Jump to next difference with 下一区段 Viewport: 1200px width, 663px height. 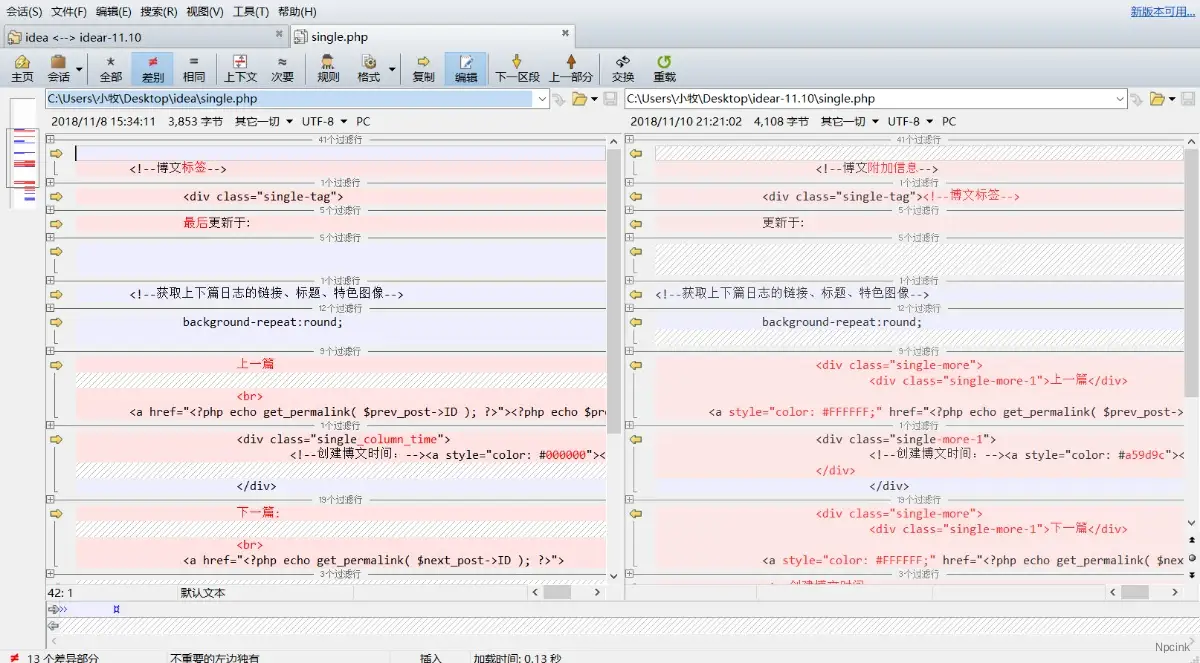pyautogui.click(x=517, y=68)
